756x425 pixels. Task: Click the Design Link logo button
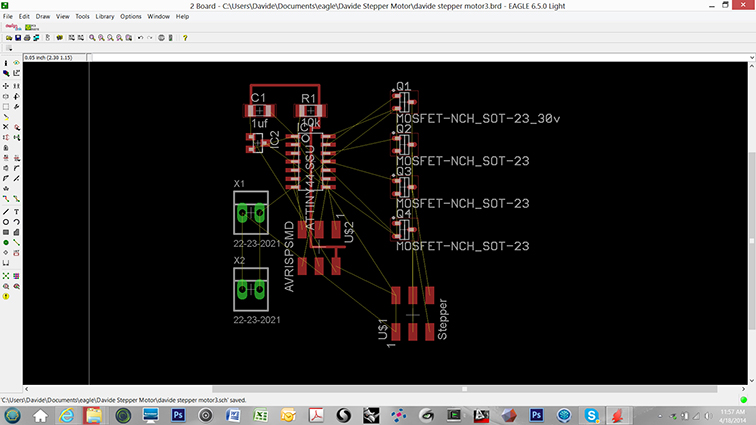(13, 27)
